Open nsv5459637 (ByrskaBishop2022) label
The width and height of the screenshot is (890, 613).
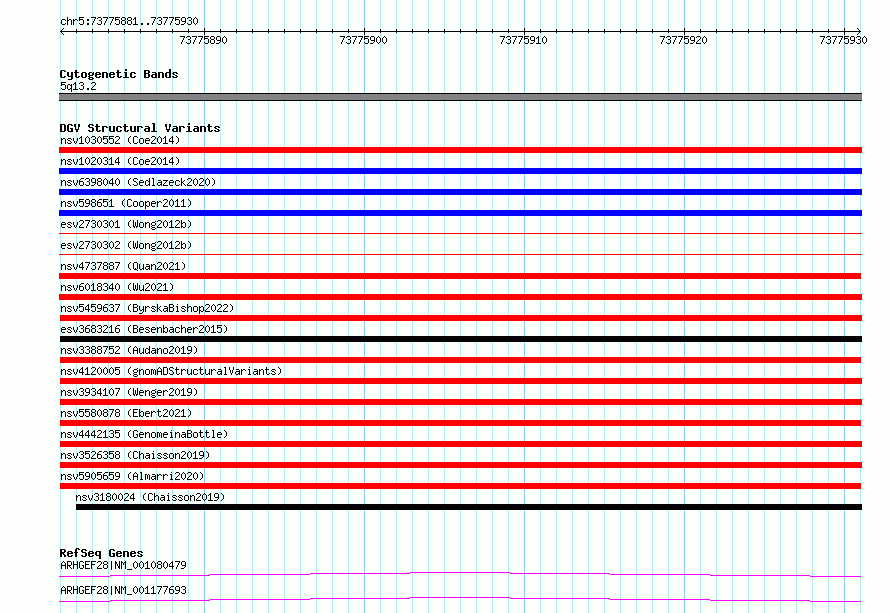[147, 308]
